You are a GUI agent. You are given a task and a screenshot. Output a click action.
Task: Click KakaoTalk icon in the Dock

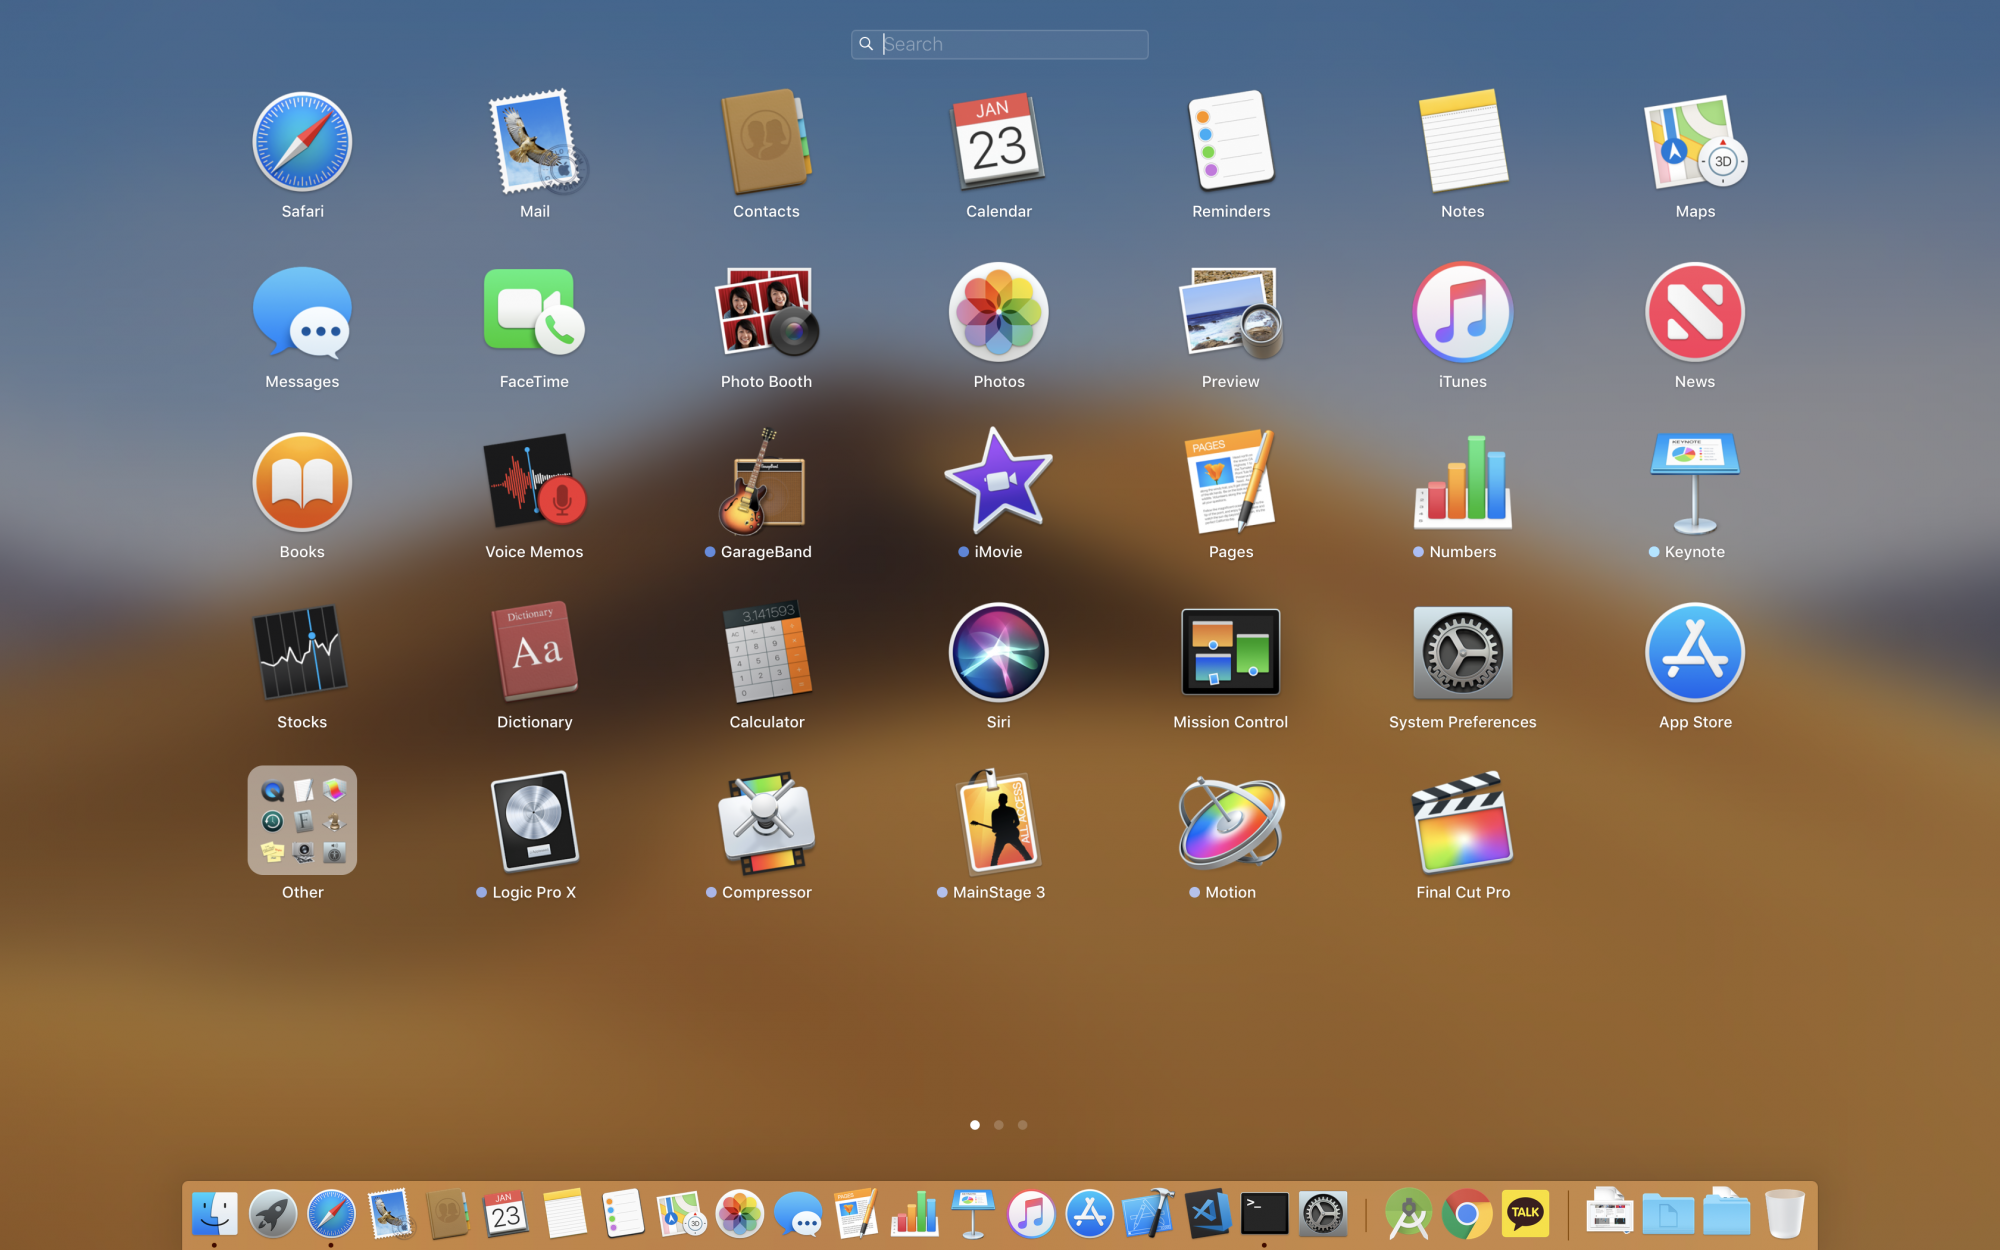(1525, 1214)
